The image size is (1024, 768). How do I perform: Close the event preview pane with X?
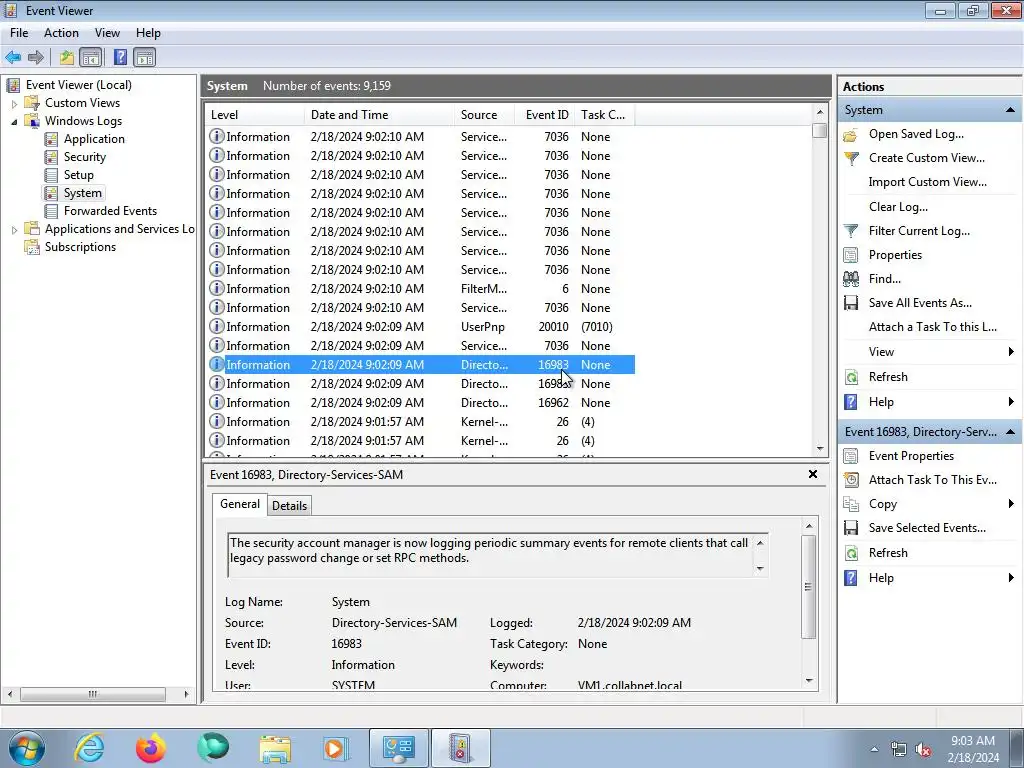813,474
